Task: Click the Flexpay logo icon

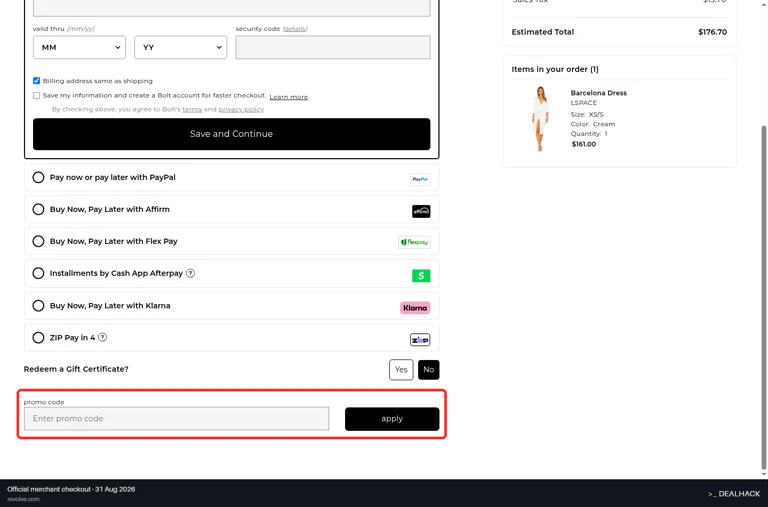Action: pyautogui.click(x=414, y=242)
